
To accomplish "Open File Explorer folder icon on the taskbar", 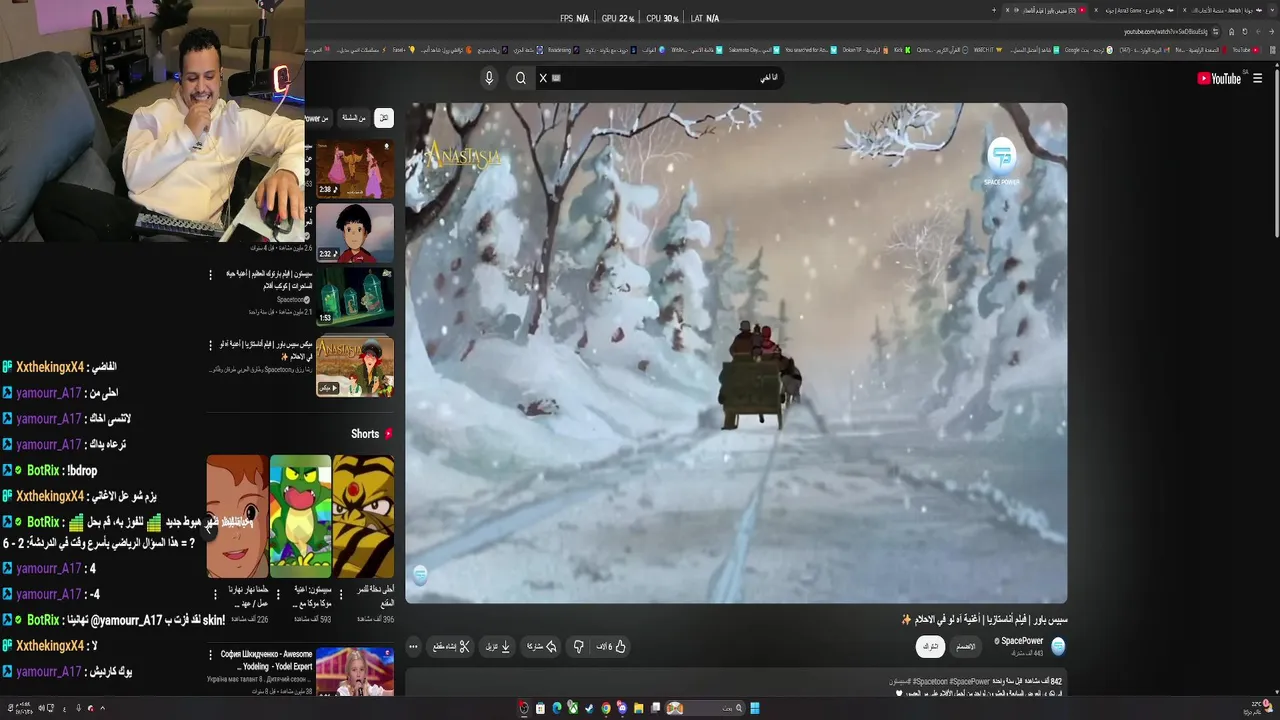I will click(x=638, y=708).
